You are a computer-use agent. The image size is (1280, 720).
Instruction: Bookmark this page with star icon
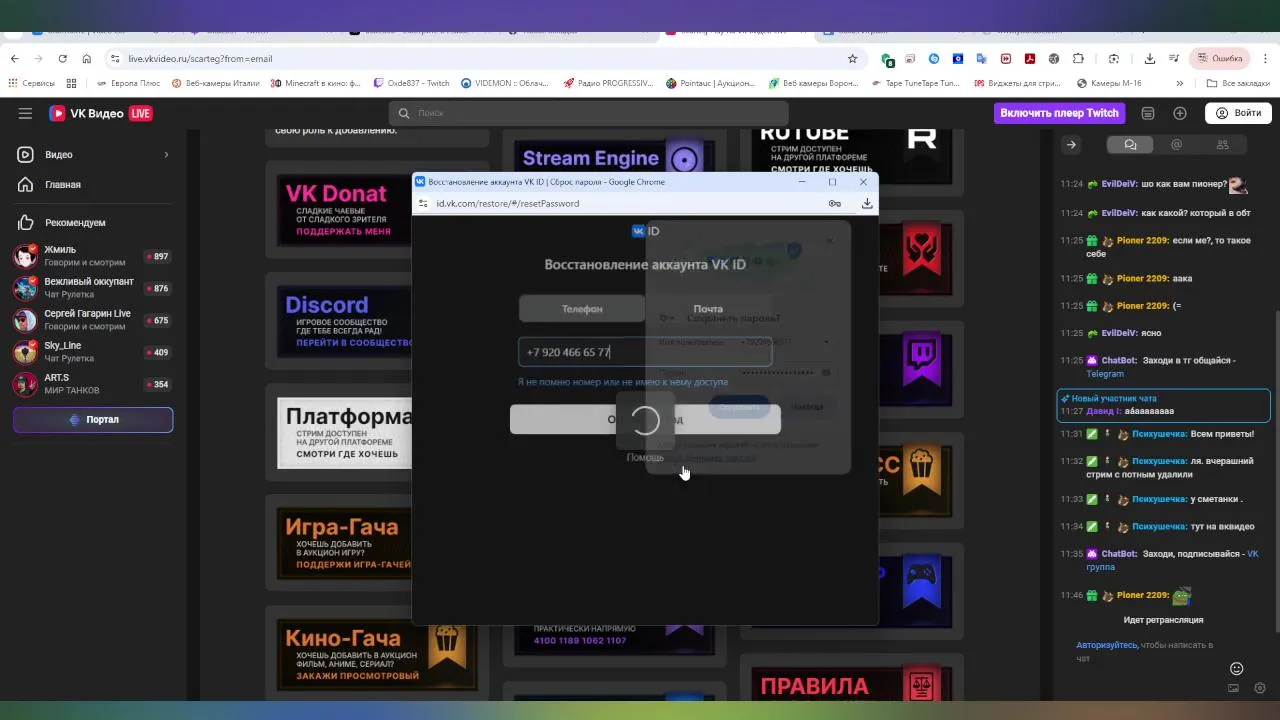click(852, 59)
